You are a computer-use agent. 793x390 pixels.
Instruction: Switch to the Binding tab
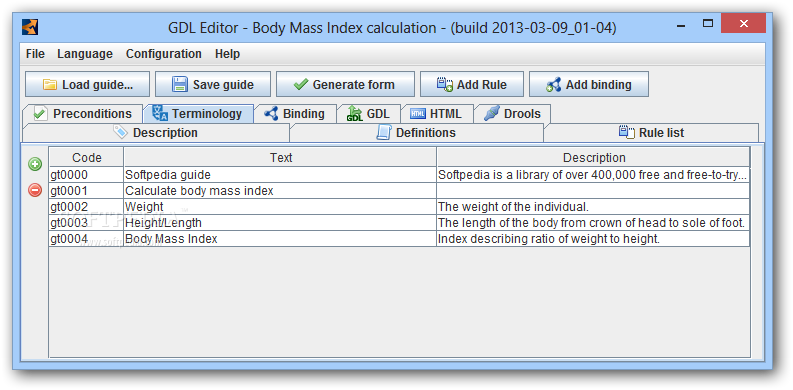click(x=295, y=114)
